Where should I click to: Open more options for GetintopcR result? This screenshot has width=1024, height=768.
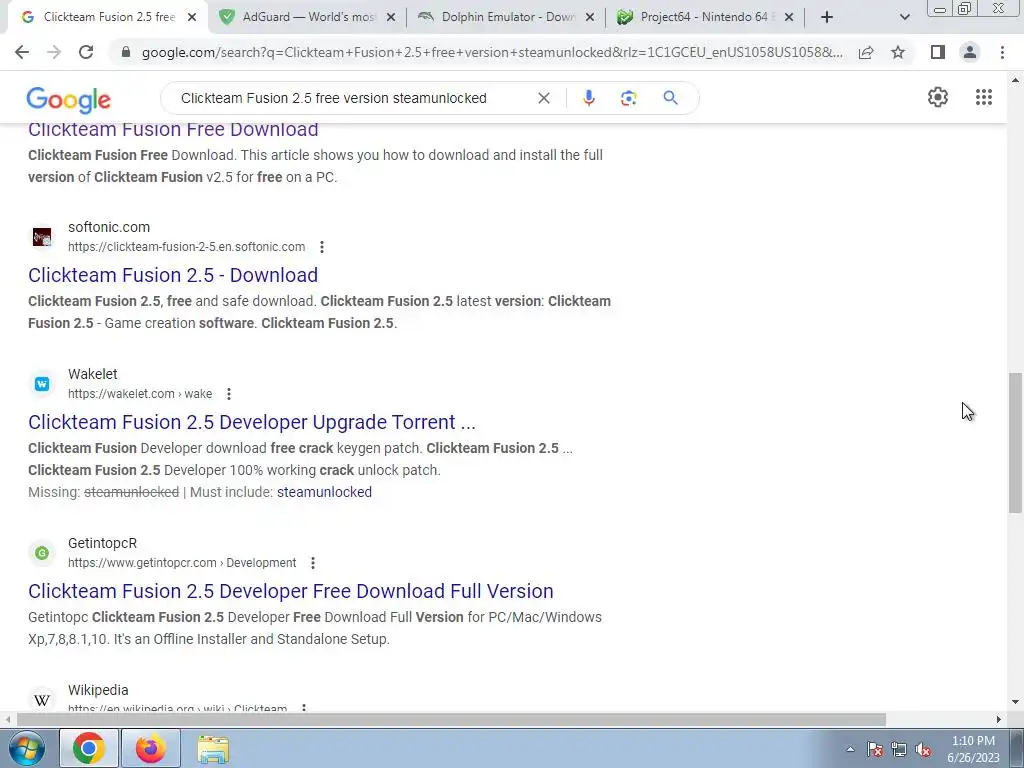[313, 563]
